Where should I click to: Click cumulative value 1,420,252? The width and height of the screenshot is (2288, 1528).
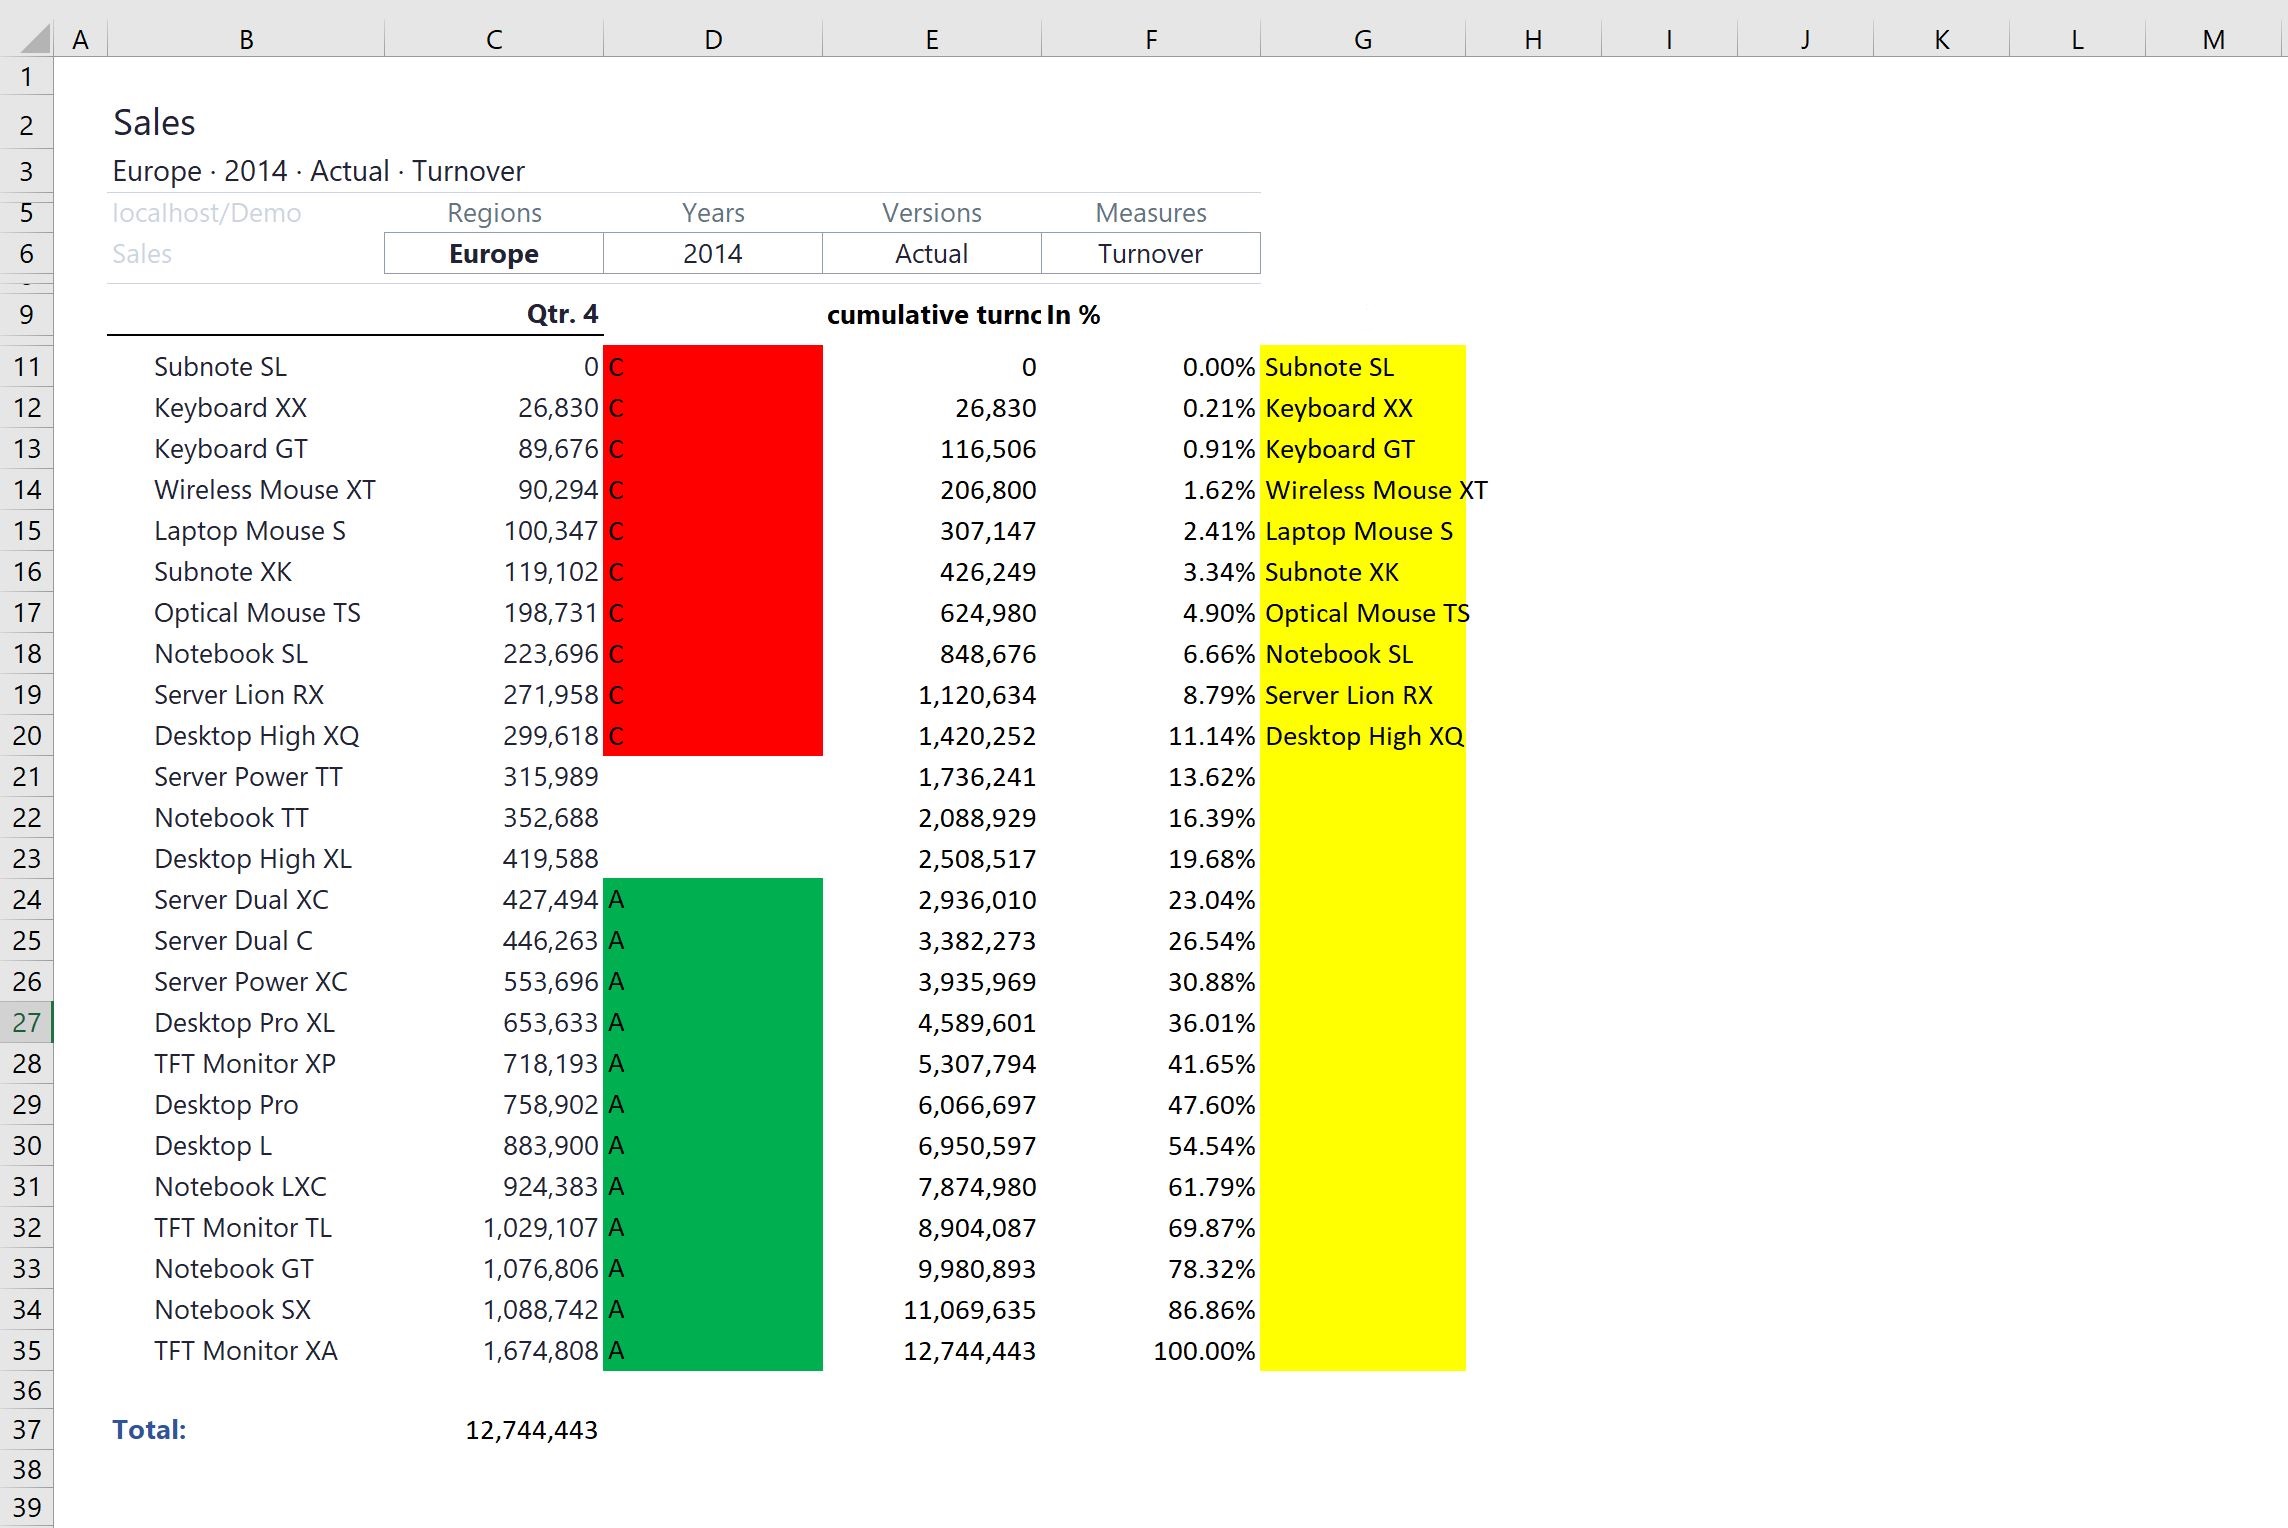(977, 736)
